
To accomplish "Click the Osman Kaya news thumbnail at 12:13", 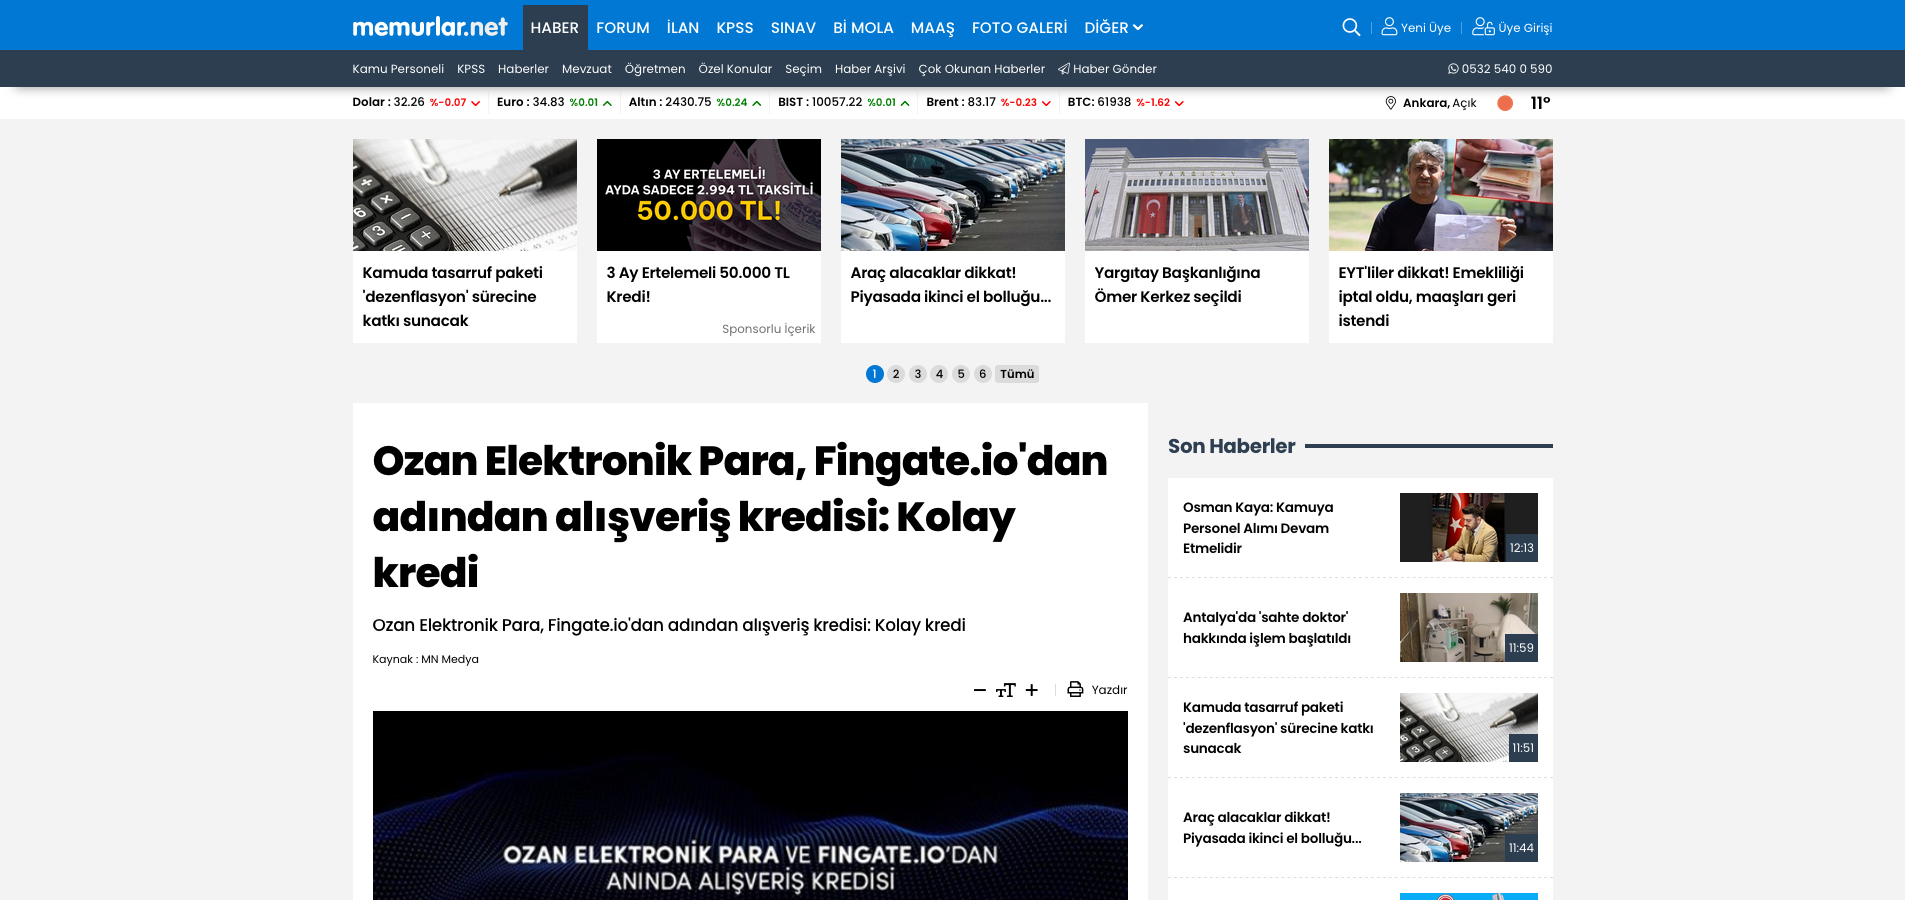I will pos(1469,527).
